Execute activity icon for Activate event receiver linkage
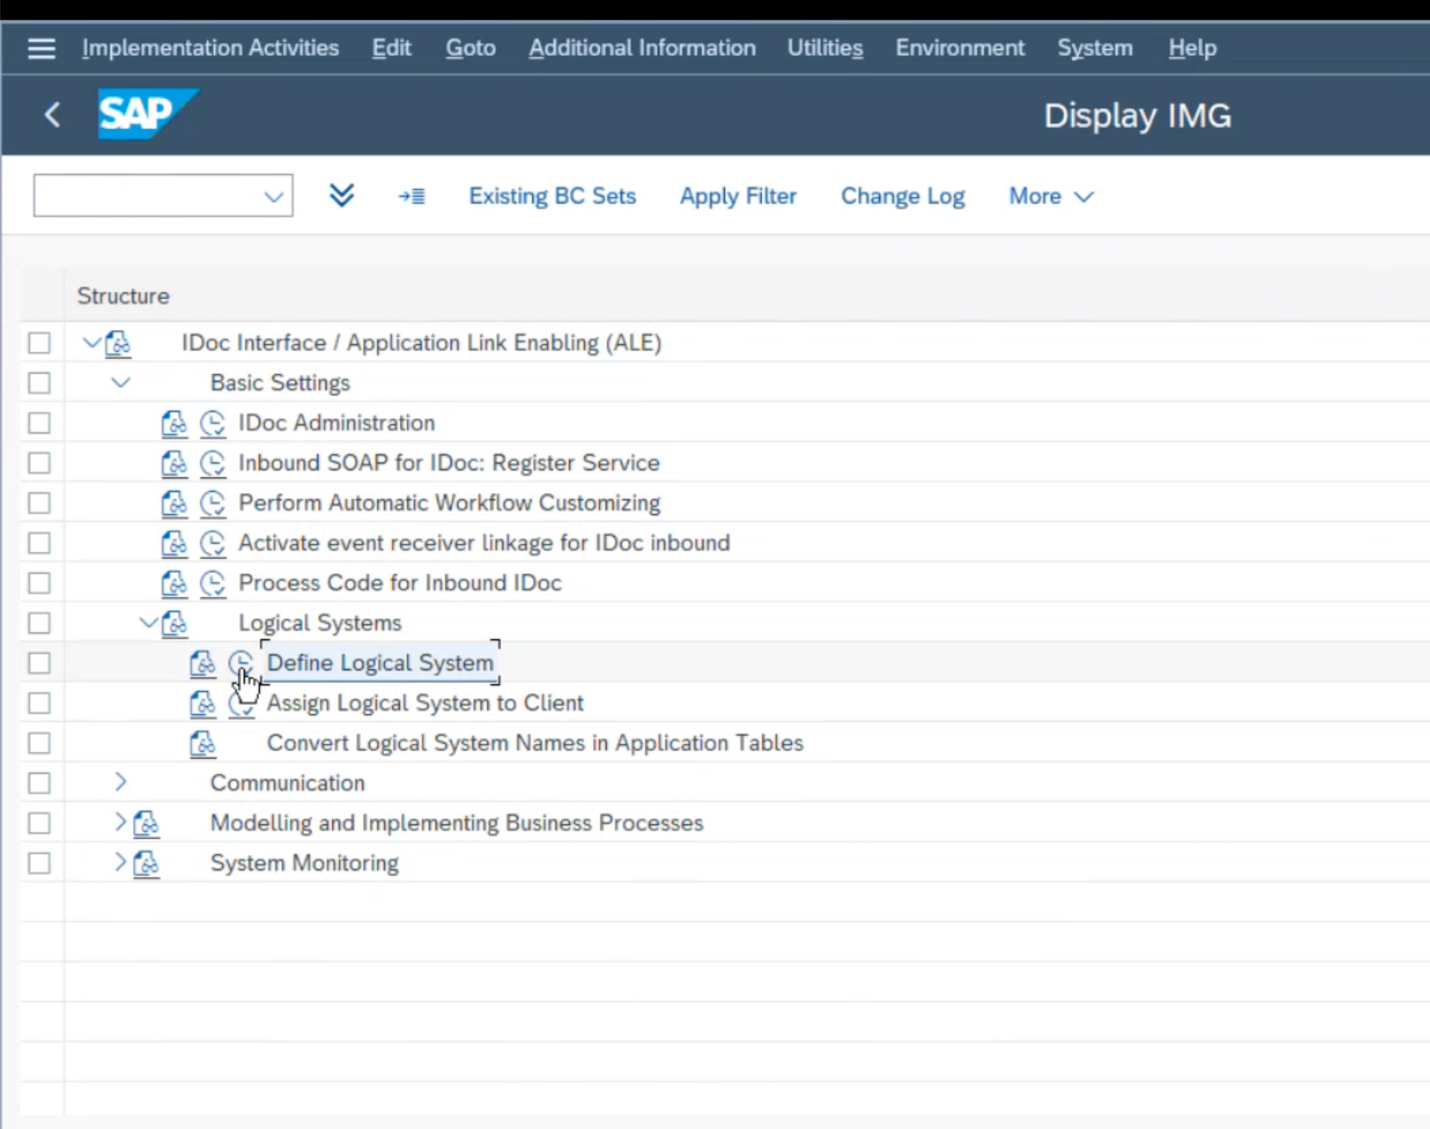1430x1129 pixels. (x=213, y=543)
